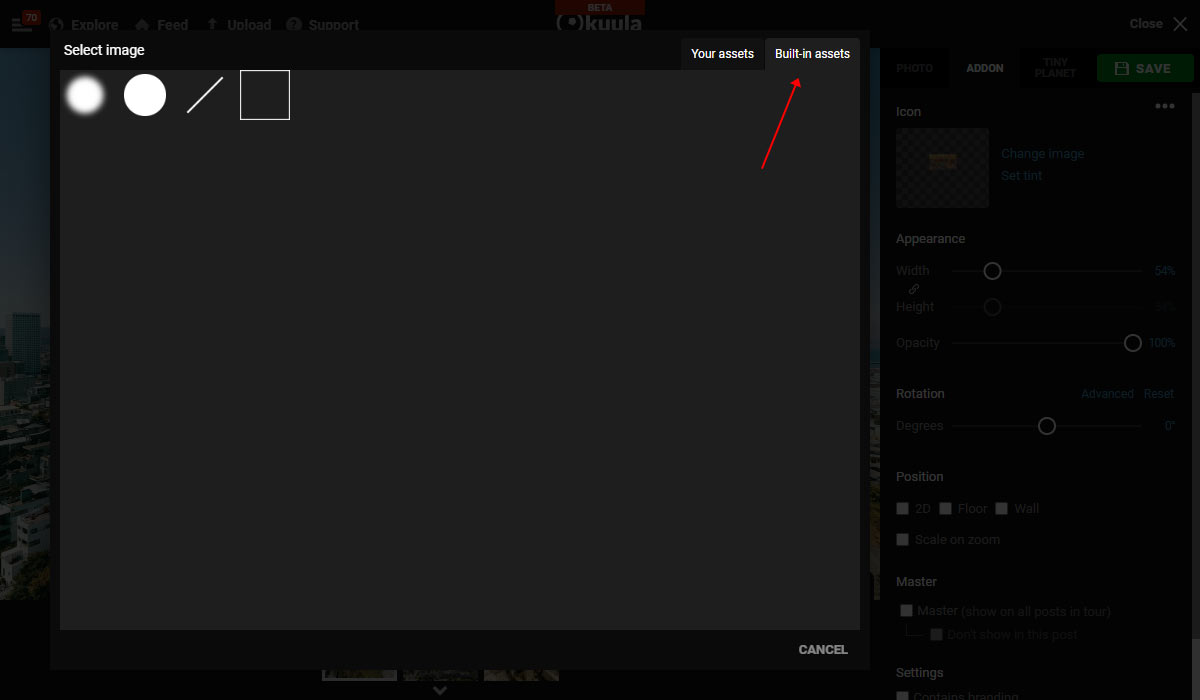The image size is (1200, 700).
Task: Open the Upload page
Action: coord(249,25)
